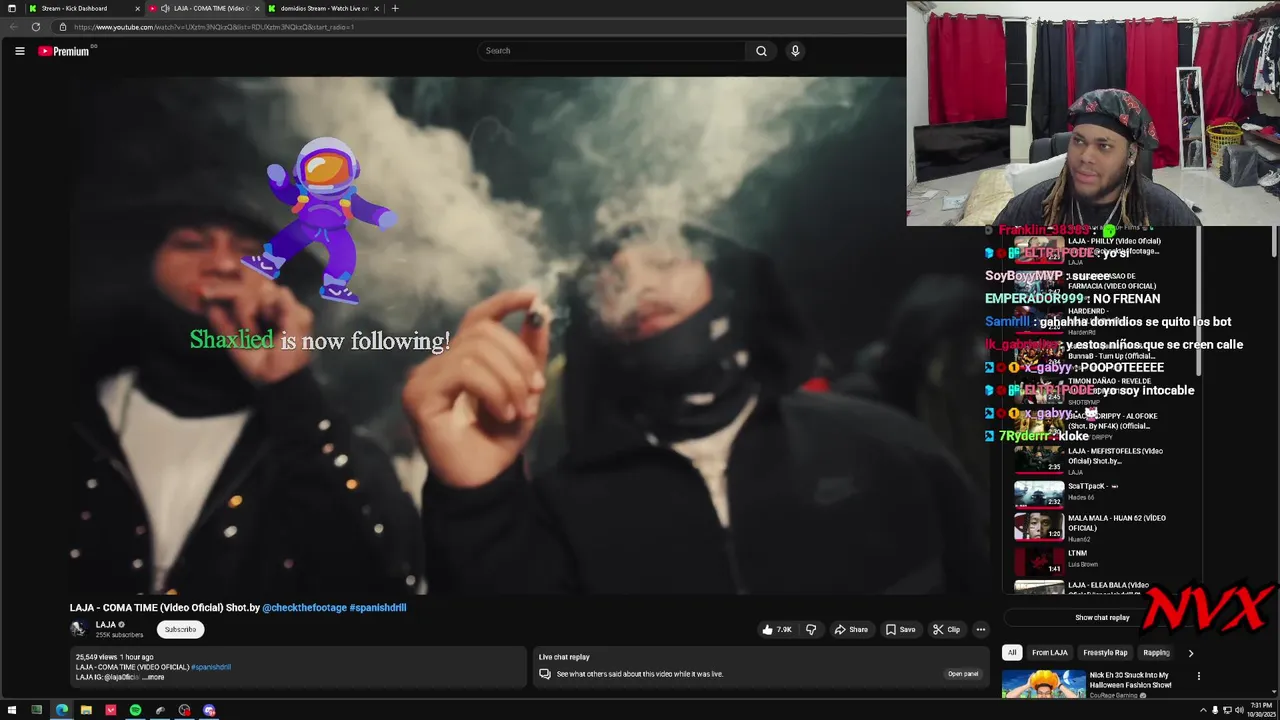Expand the description with ...more
Viewport: 1280px width, 720px height.
click(153, 677)
